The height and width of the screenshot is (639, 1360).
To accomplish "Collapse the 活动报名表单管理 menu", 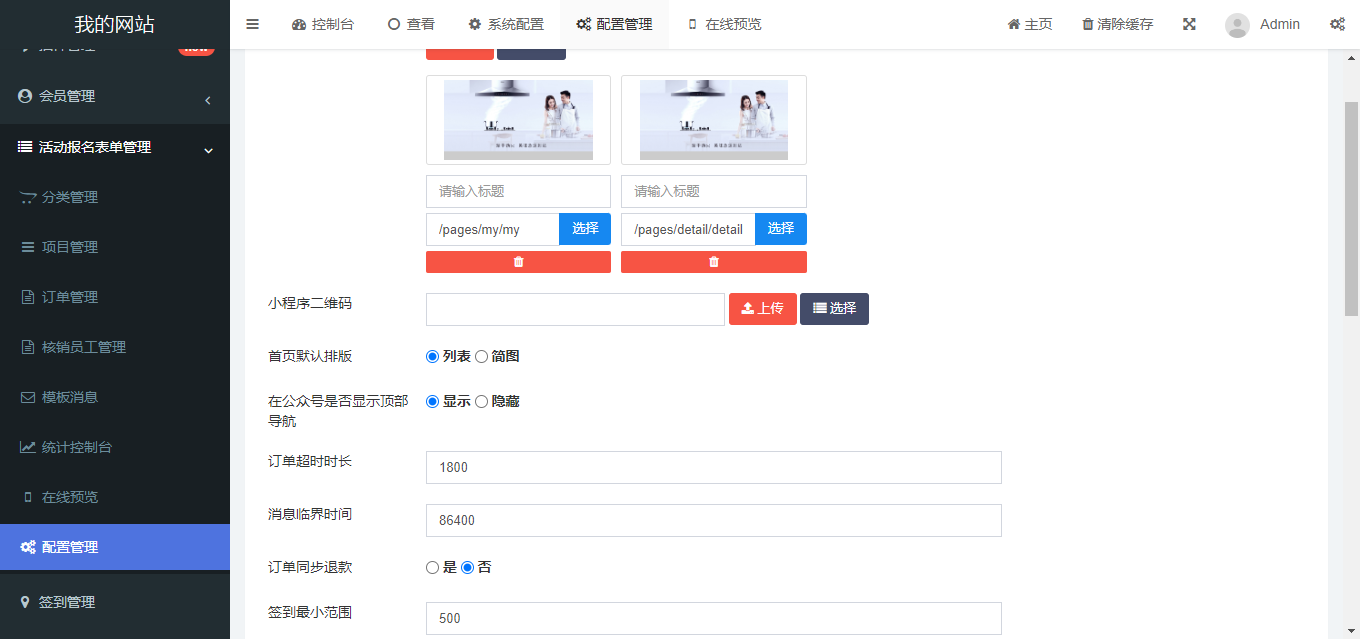I will point(114,148).
